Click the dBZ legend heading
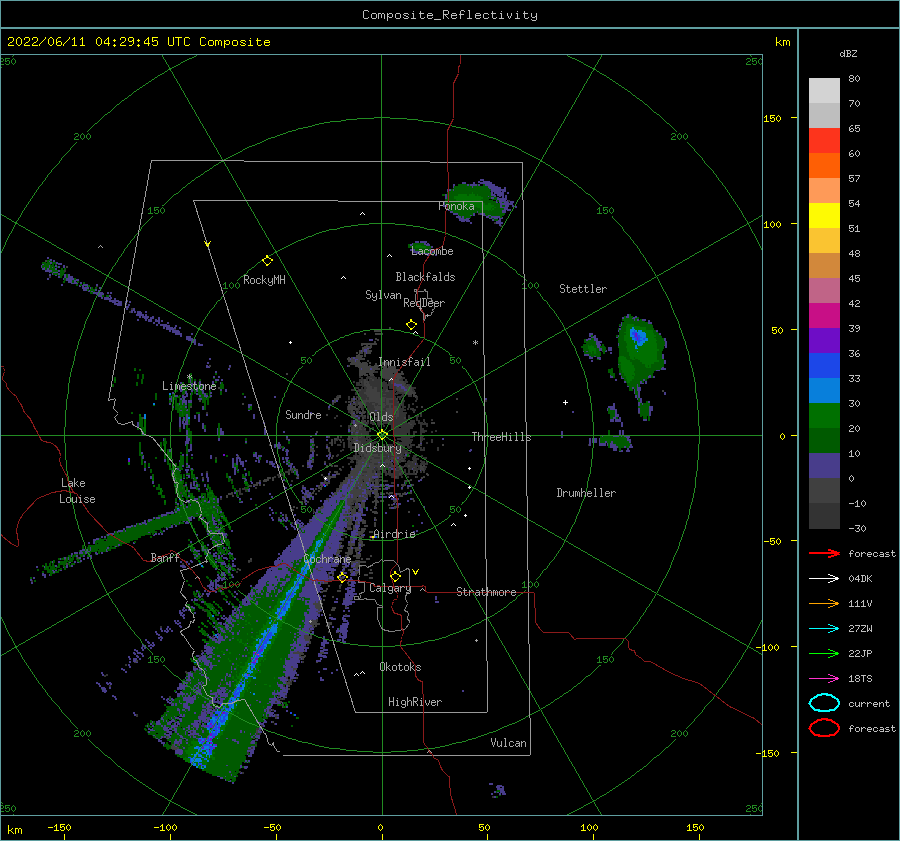 pyautogui.click(x=848, y=53)
